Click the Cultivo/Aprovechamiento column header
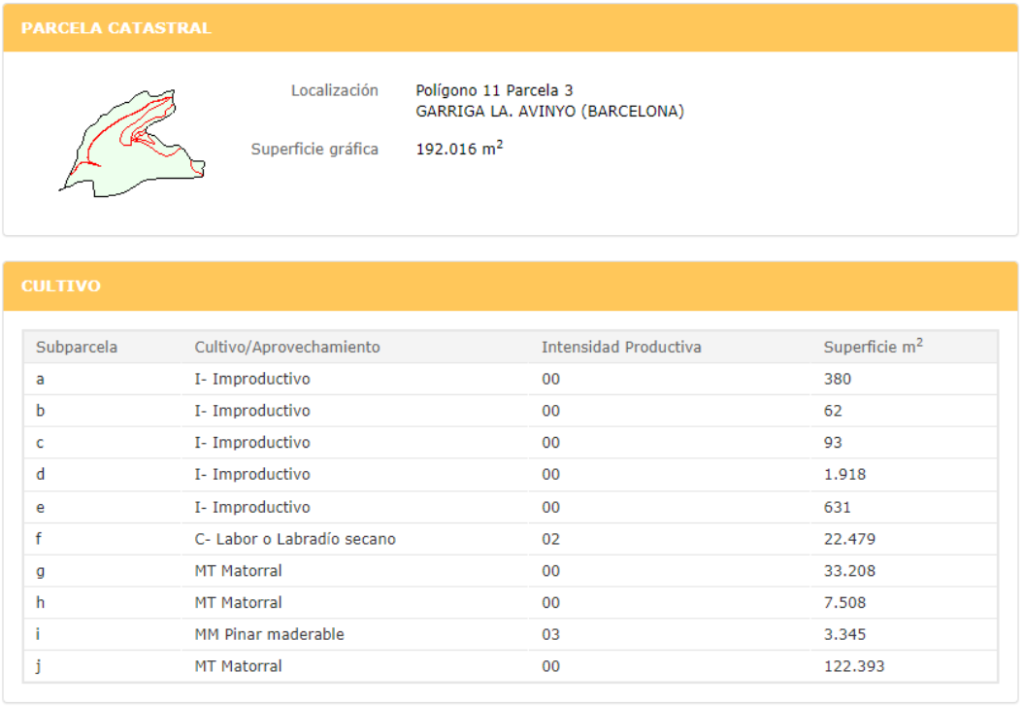The image size is (1024, 706). 287,347
